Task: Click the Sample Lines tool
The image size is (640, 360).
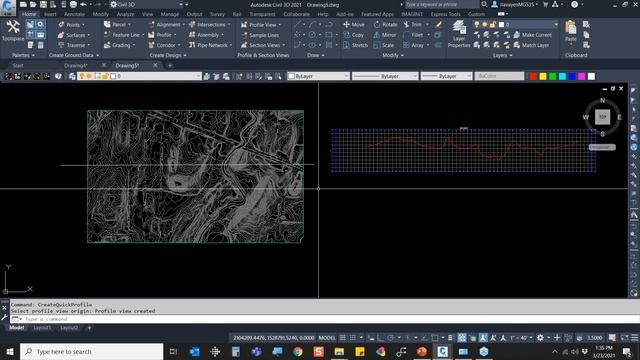Action: click(x=260, y=35)
